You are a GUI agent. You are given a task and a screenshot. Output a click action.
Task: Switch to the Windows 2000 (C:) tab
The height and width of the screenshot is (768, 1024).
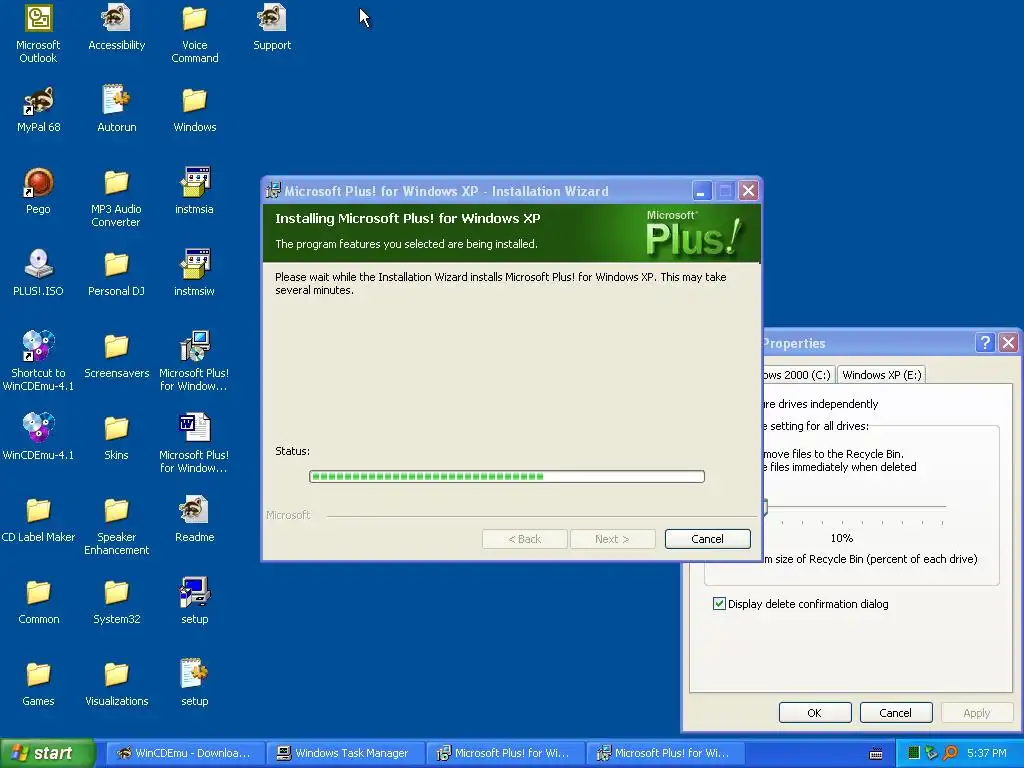tap(798, 375)
